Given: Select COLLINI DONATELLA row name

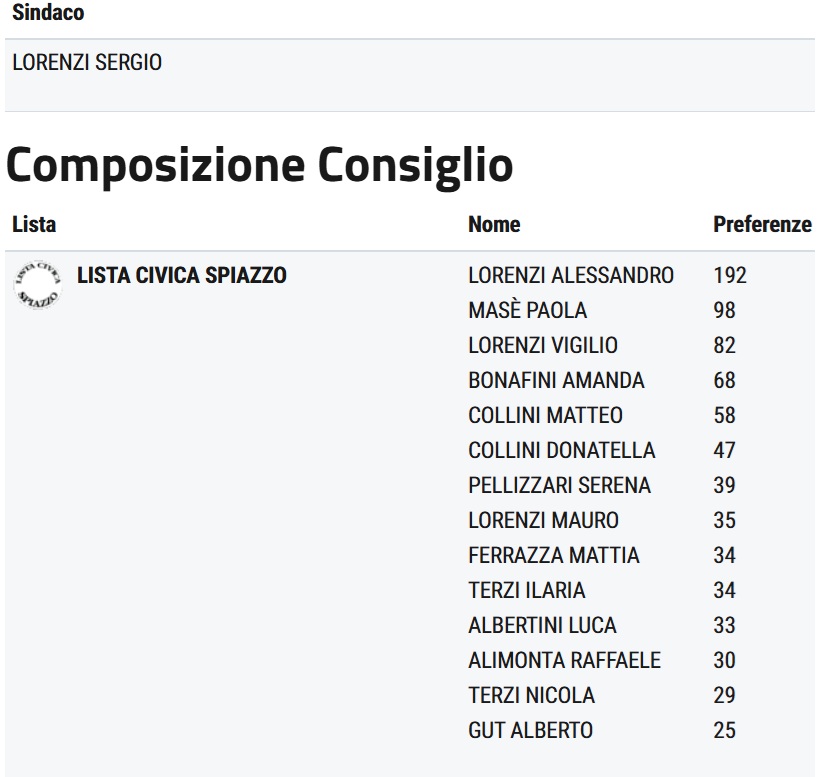Looking at the screenshot, I should [561, 450].
